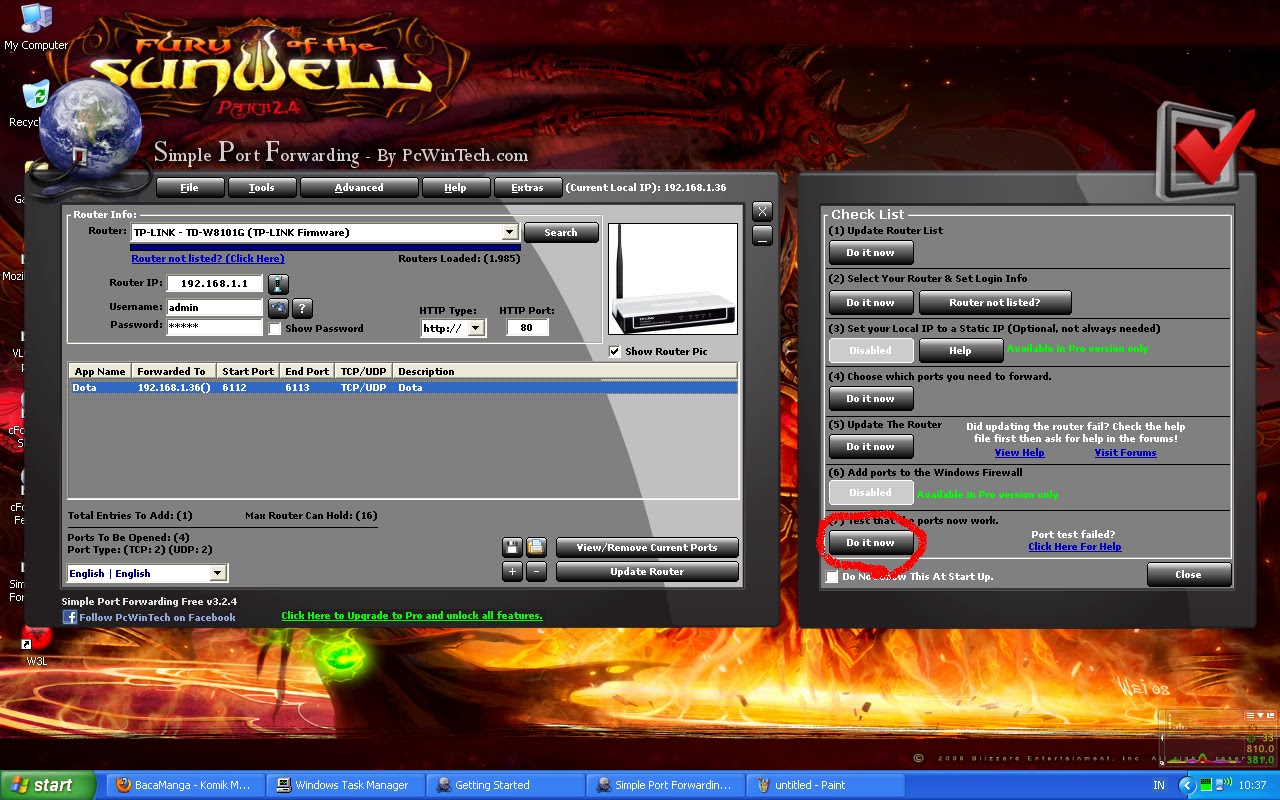Viewport: 1280px width, 800px height.
Task: Click Do it now under Update Router List
Action: 871,252
